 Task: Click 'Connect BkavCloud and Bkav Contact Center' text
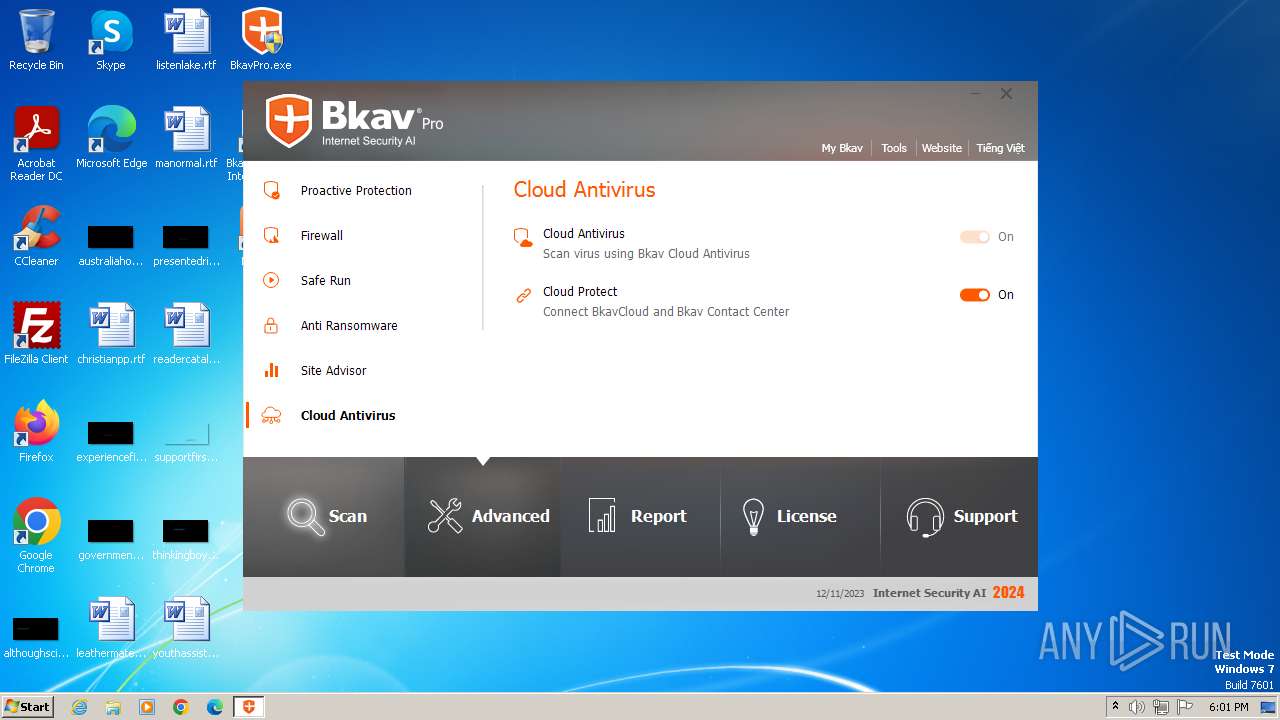666,312
